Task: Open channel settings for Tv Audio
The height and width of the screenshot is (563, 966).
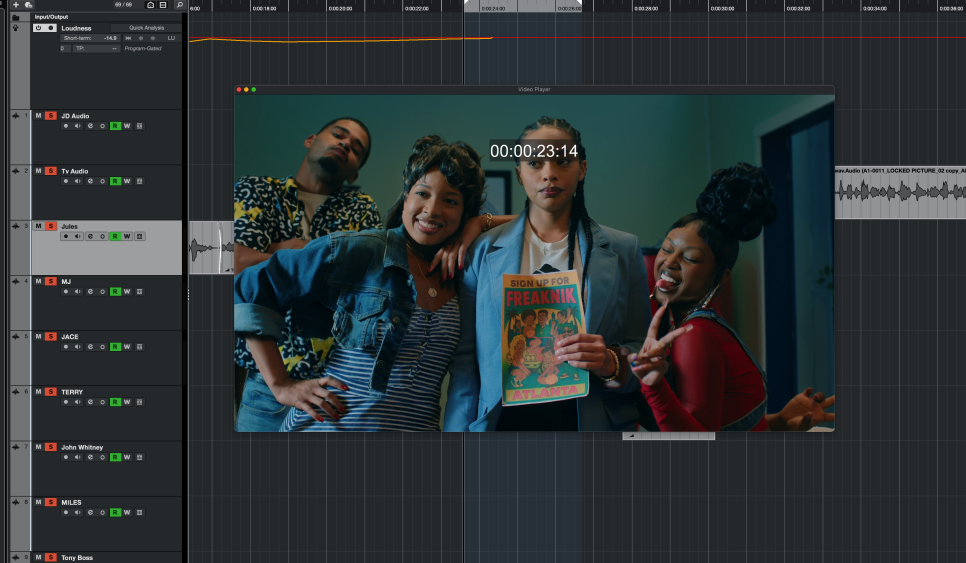Action: (90, 181)
